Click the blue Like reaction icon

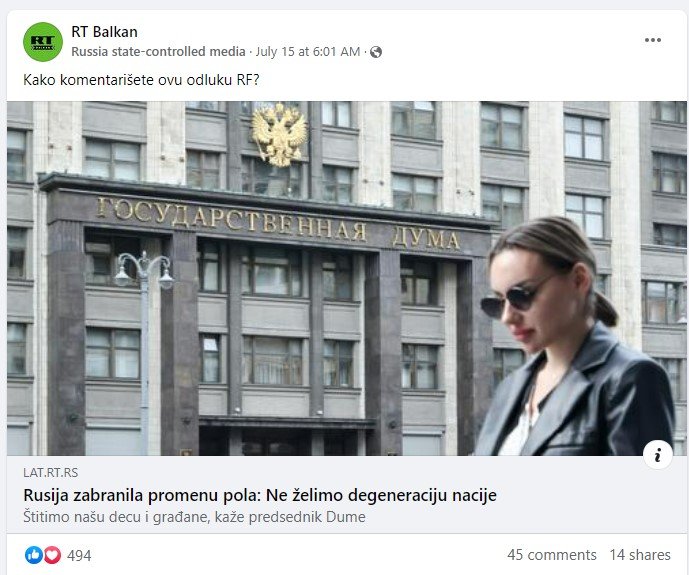click(34, 555)
